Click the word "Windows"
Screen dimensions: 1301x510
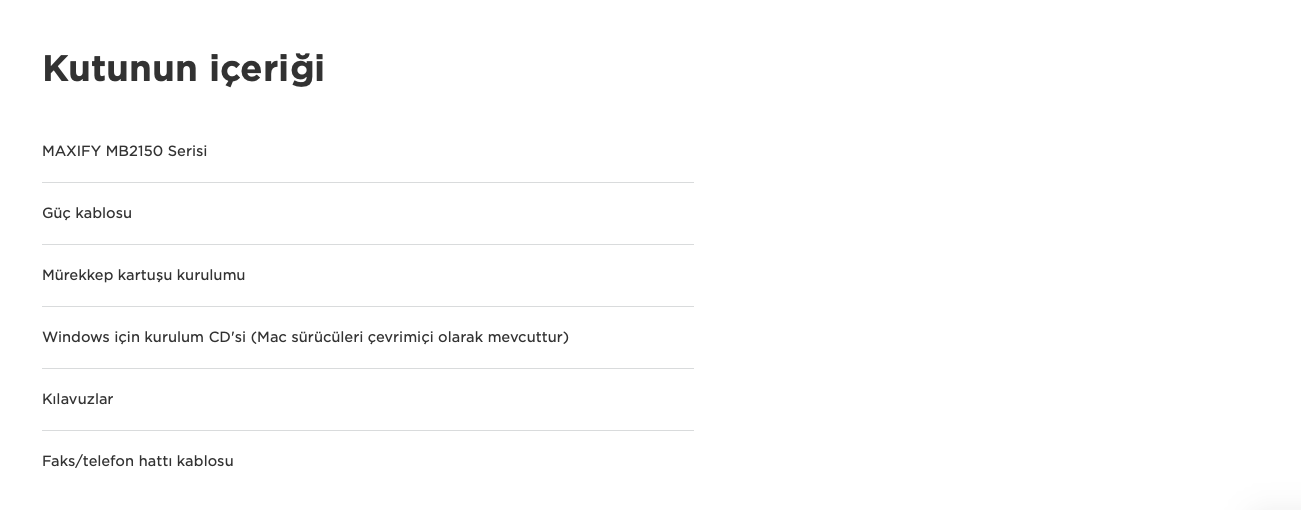[75, 337]
